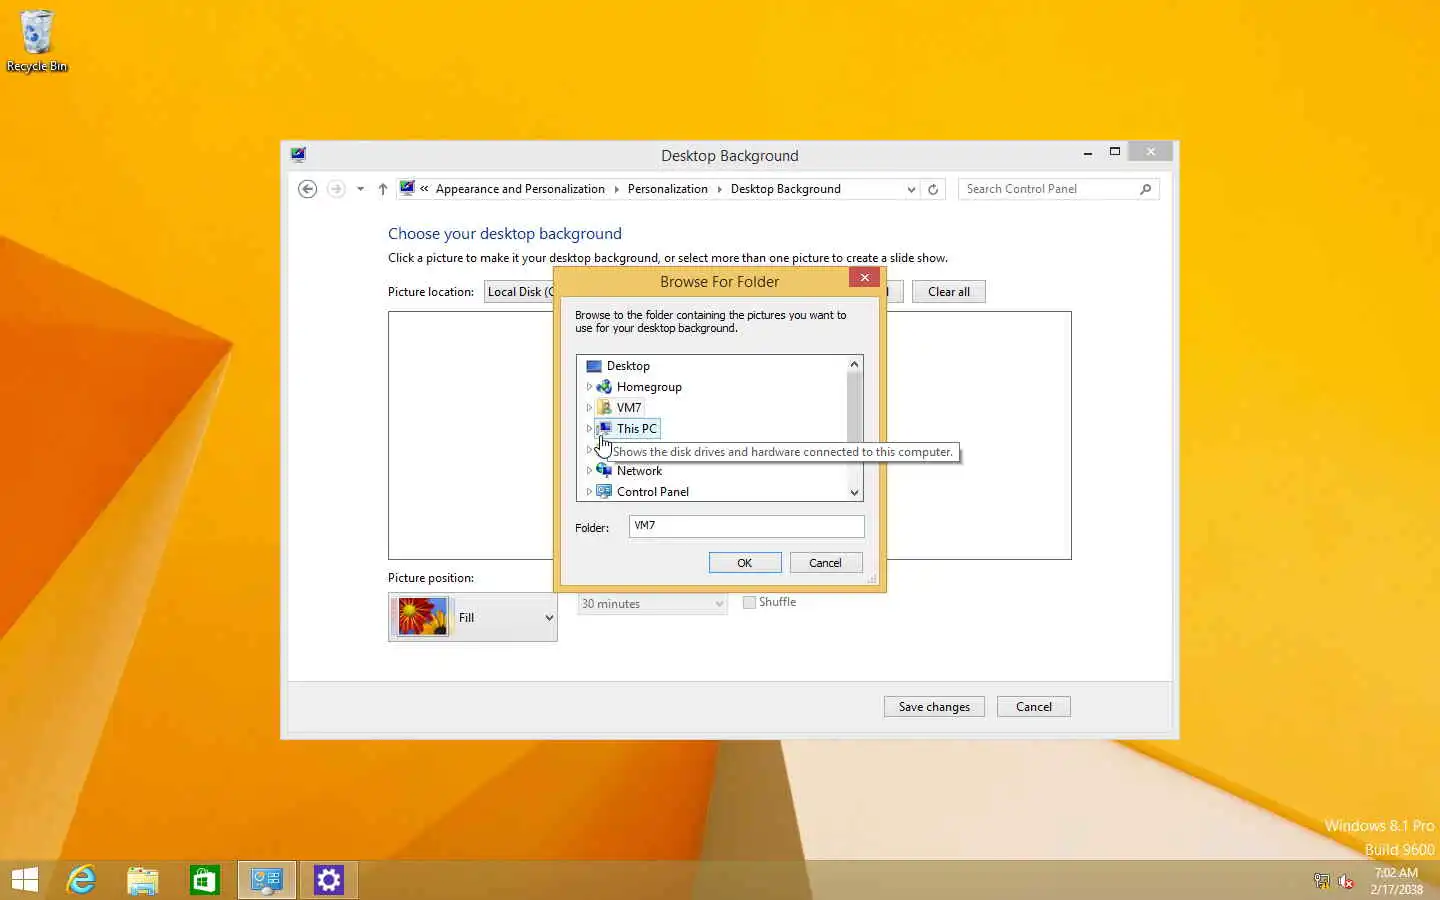
Task: Open the Windows Store taskbar icon
Action: tap(205, 880)
